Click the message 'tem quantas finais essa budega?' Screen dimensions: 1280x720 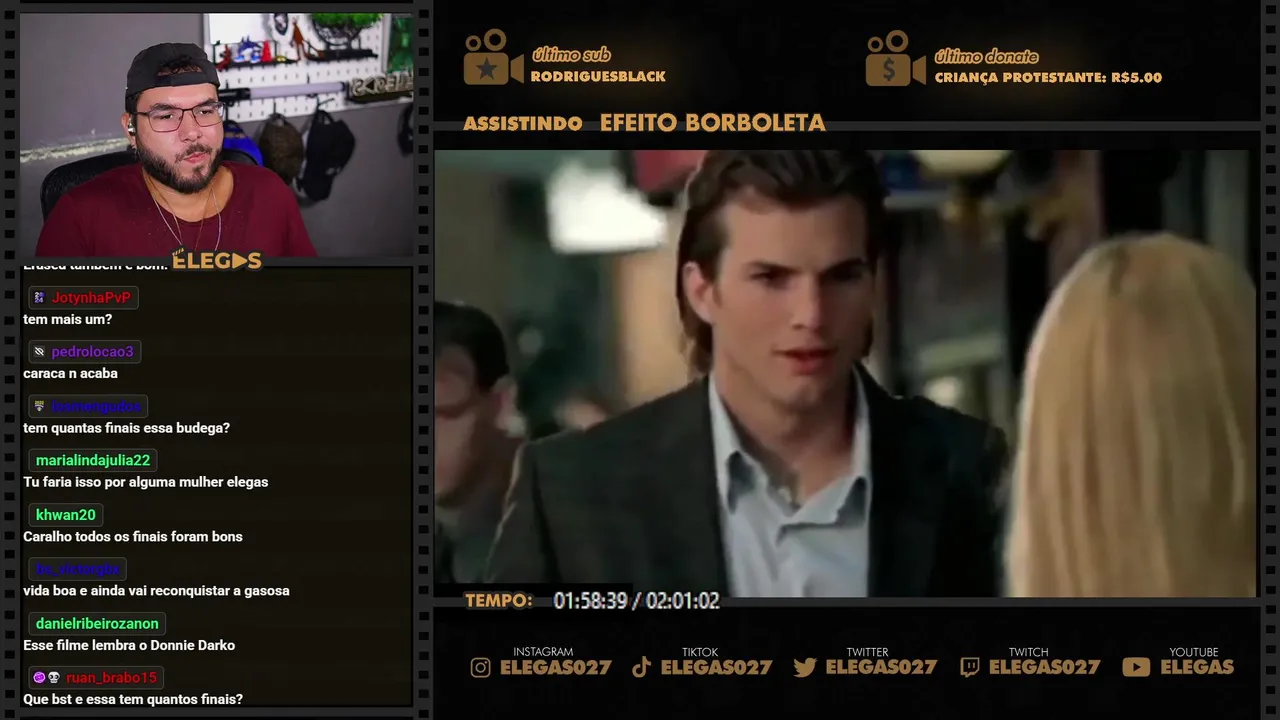pos(127,428)
